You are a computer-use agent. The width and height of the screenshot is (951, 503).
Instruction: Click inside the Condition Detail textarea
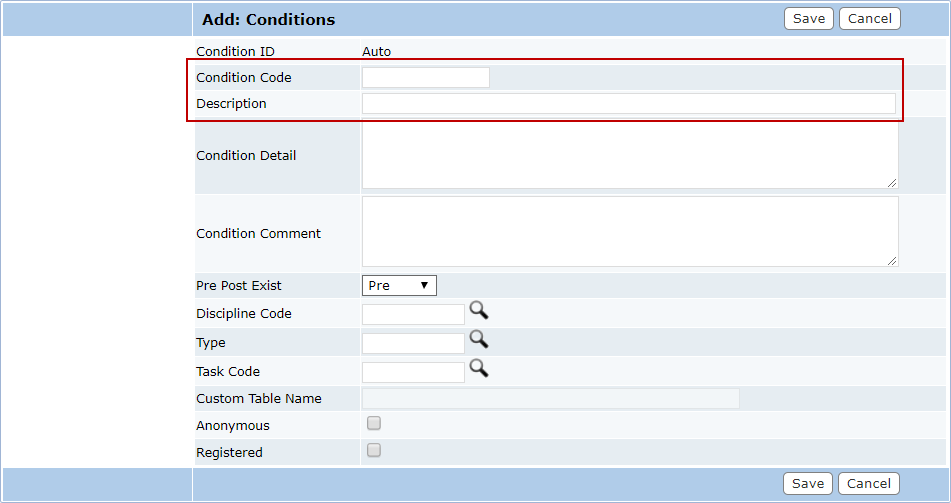[x=630, y=155]
